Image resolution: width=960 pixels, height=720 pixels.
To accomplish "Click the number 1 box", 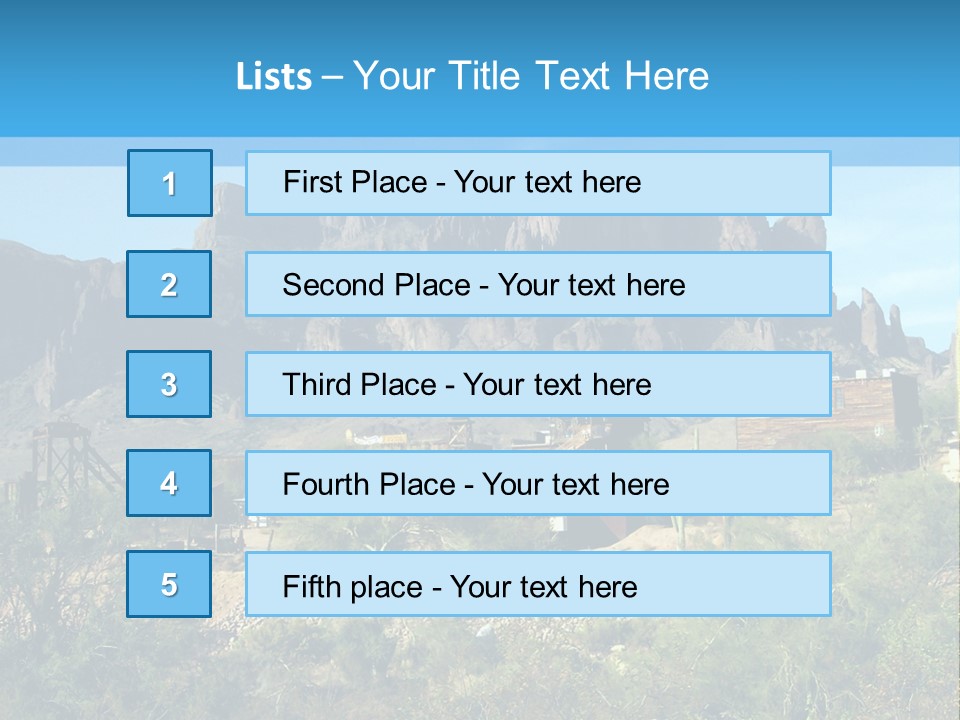I will coord(170,183).
